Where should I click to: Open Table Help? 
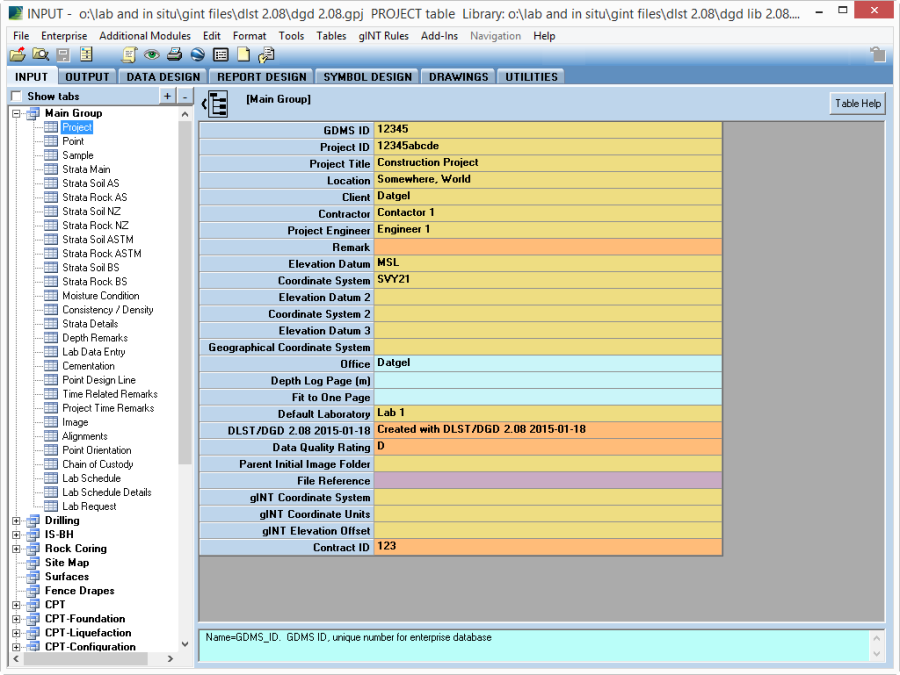click(x=857, y=104)
